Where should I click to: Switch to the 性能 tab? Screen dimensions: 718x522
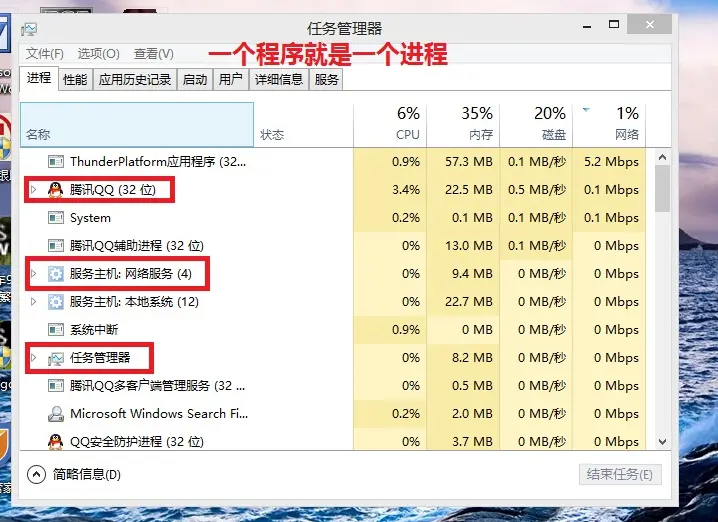pos(76,80)
